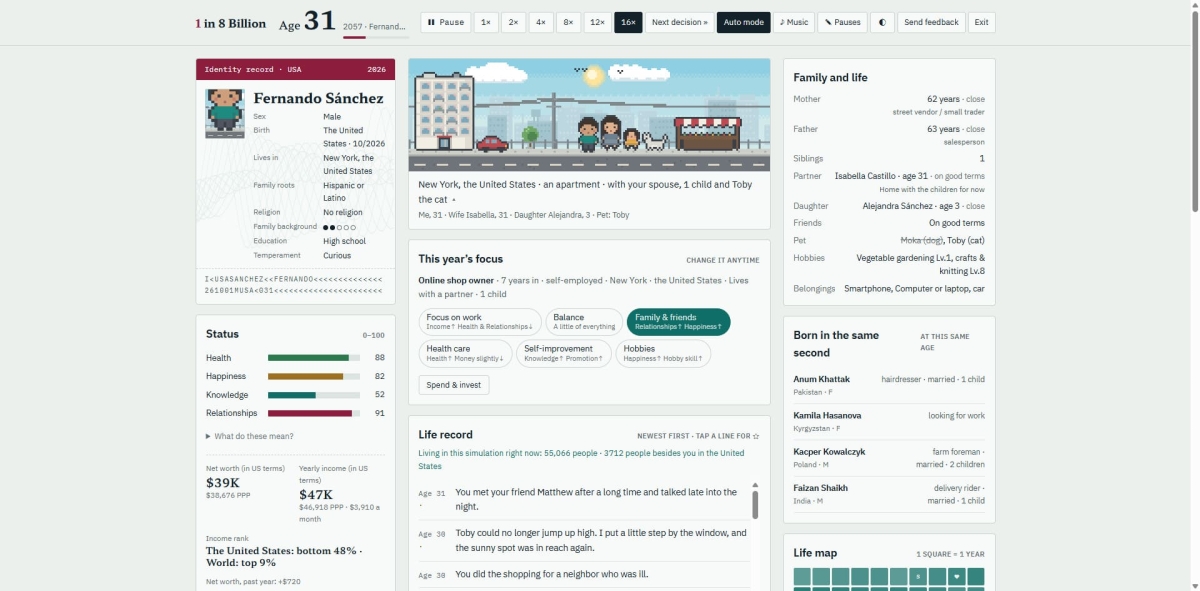Set playback speed to 8×
Viewport: 1200px width, 591px height.
(x=569, y=22)
